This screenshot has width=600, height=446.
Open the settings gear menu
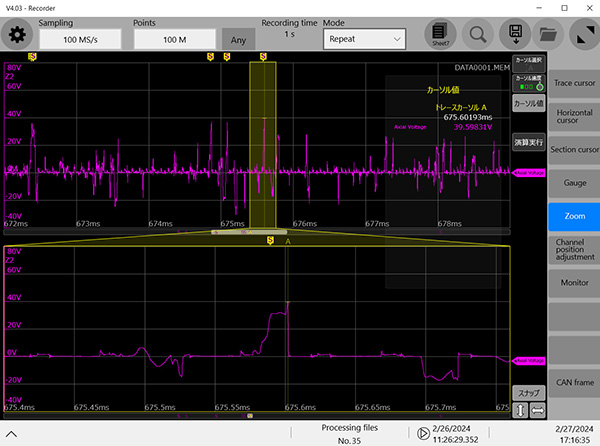[17, 35]
